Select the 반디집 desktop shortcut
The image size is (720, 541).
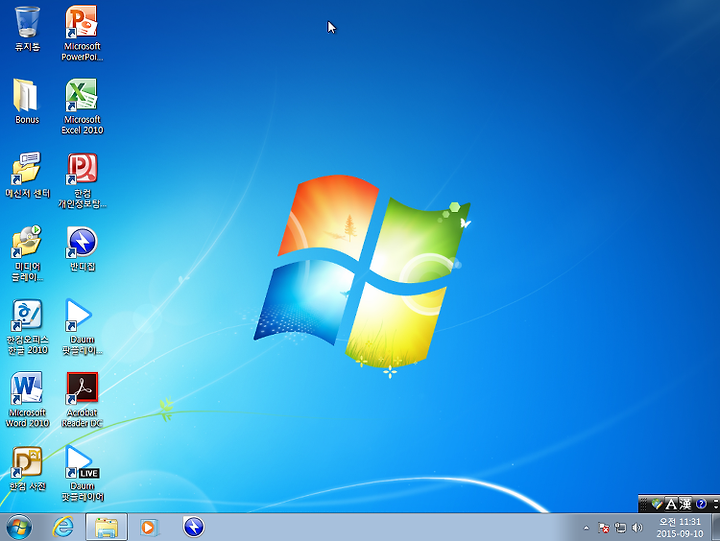pyautogui.click(x=82, y=248)
